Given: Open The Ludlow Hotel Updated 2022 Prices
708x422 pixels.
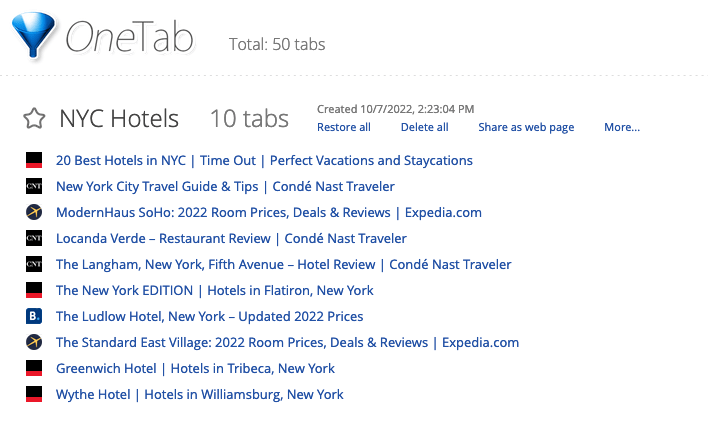Looking at the screenshot, I should click(x=210, y=316).
